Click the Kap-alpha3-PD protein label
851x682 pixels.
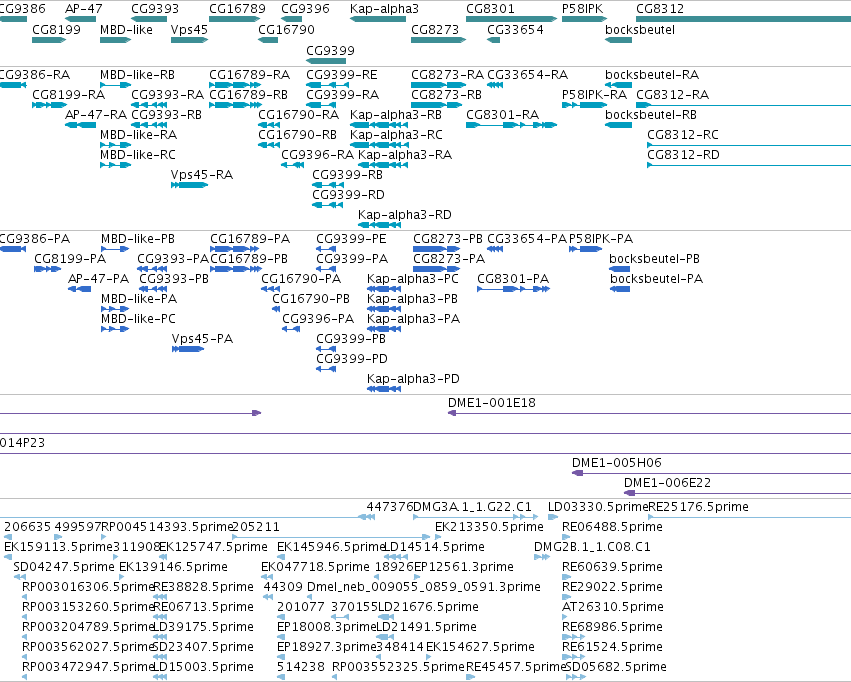point(413,379)
